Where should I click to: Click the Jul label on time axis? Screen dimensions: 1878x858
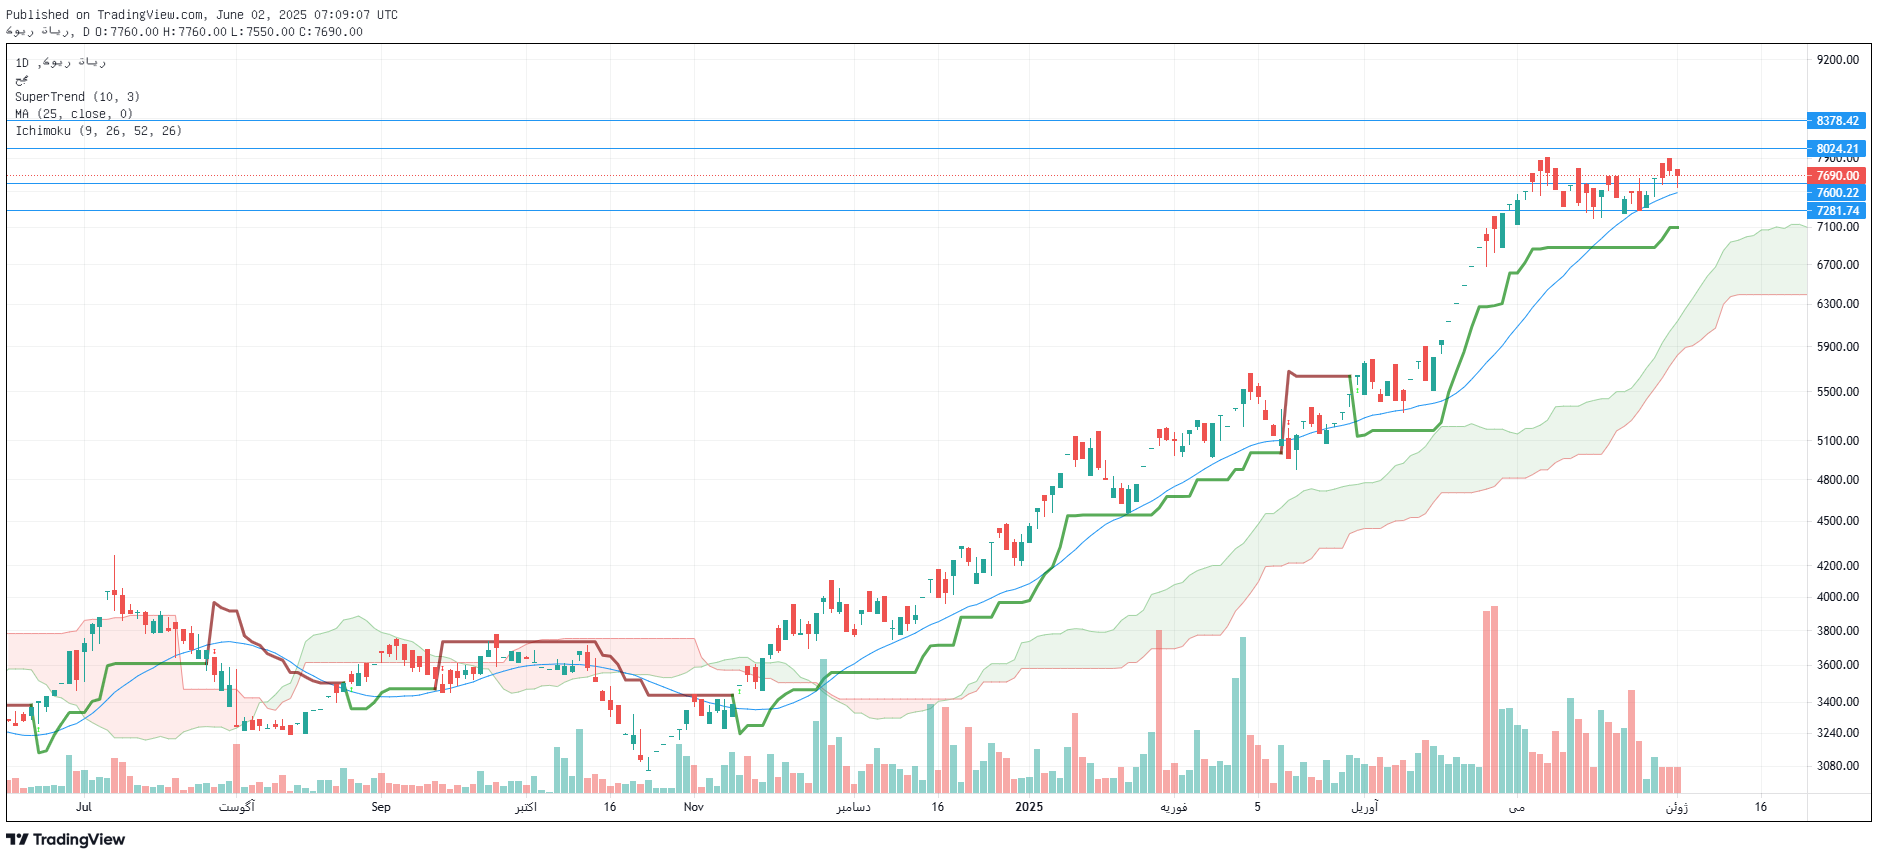click(x=84, y=807)
